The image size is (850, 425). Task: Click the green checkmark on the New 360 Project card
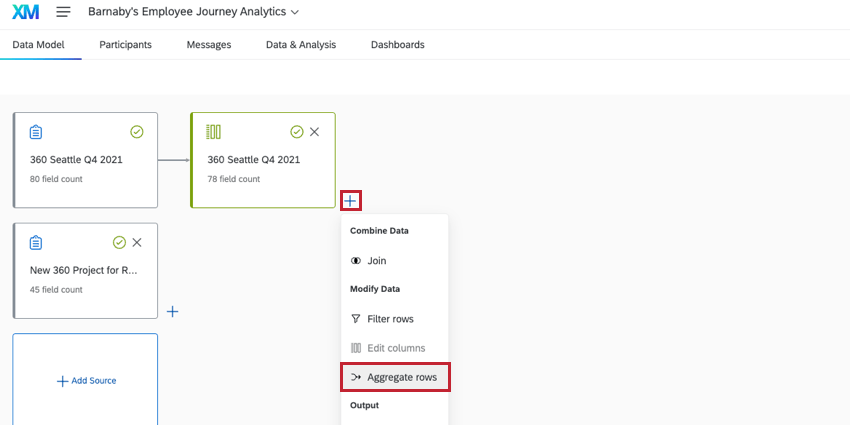coord(119,242)
